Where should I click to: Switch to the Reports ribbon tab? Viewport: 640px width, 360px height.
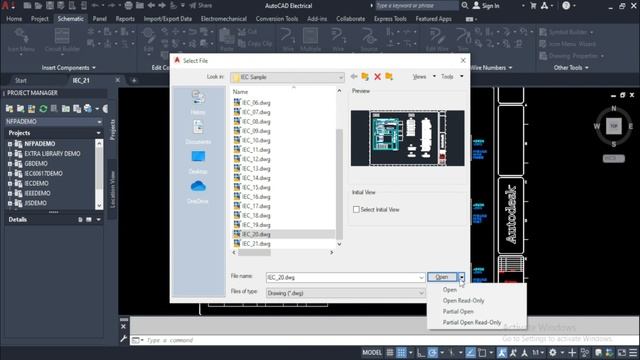(125, 19)
